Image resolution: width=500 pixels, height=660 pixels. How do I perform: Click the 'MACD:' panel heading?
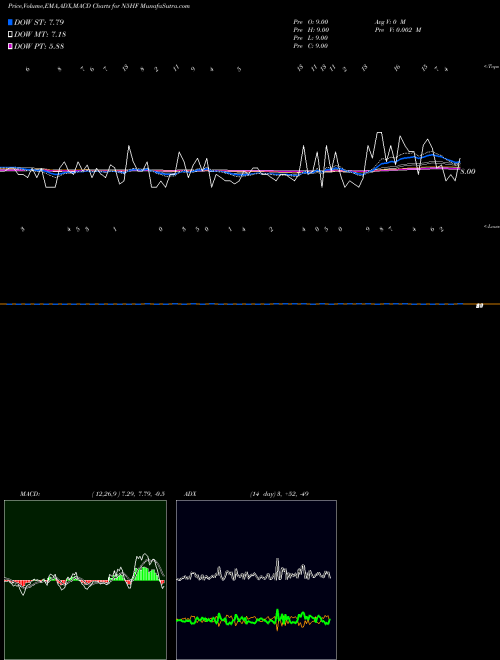pos(30,494)
